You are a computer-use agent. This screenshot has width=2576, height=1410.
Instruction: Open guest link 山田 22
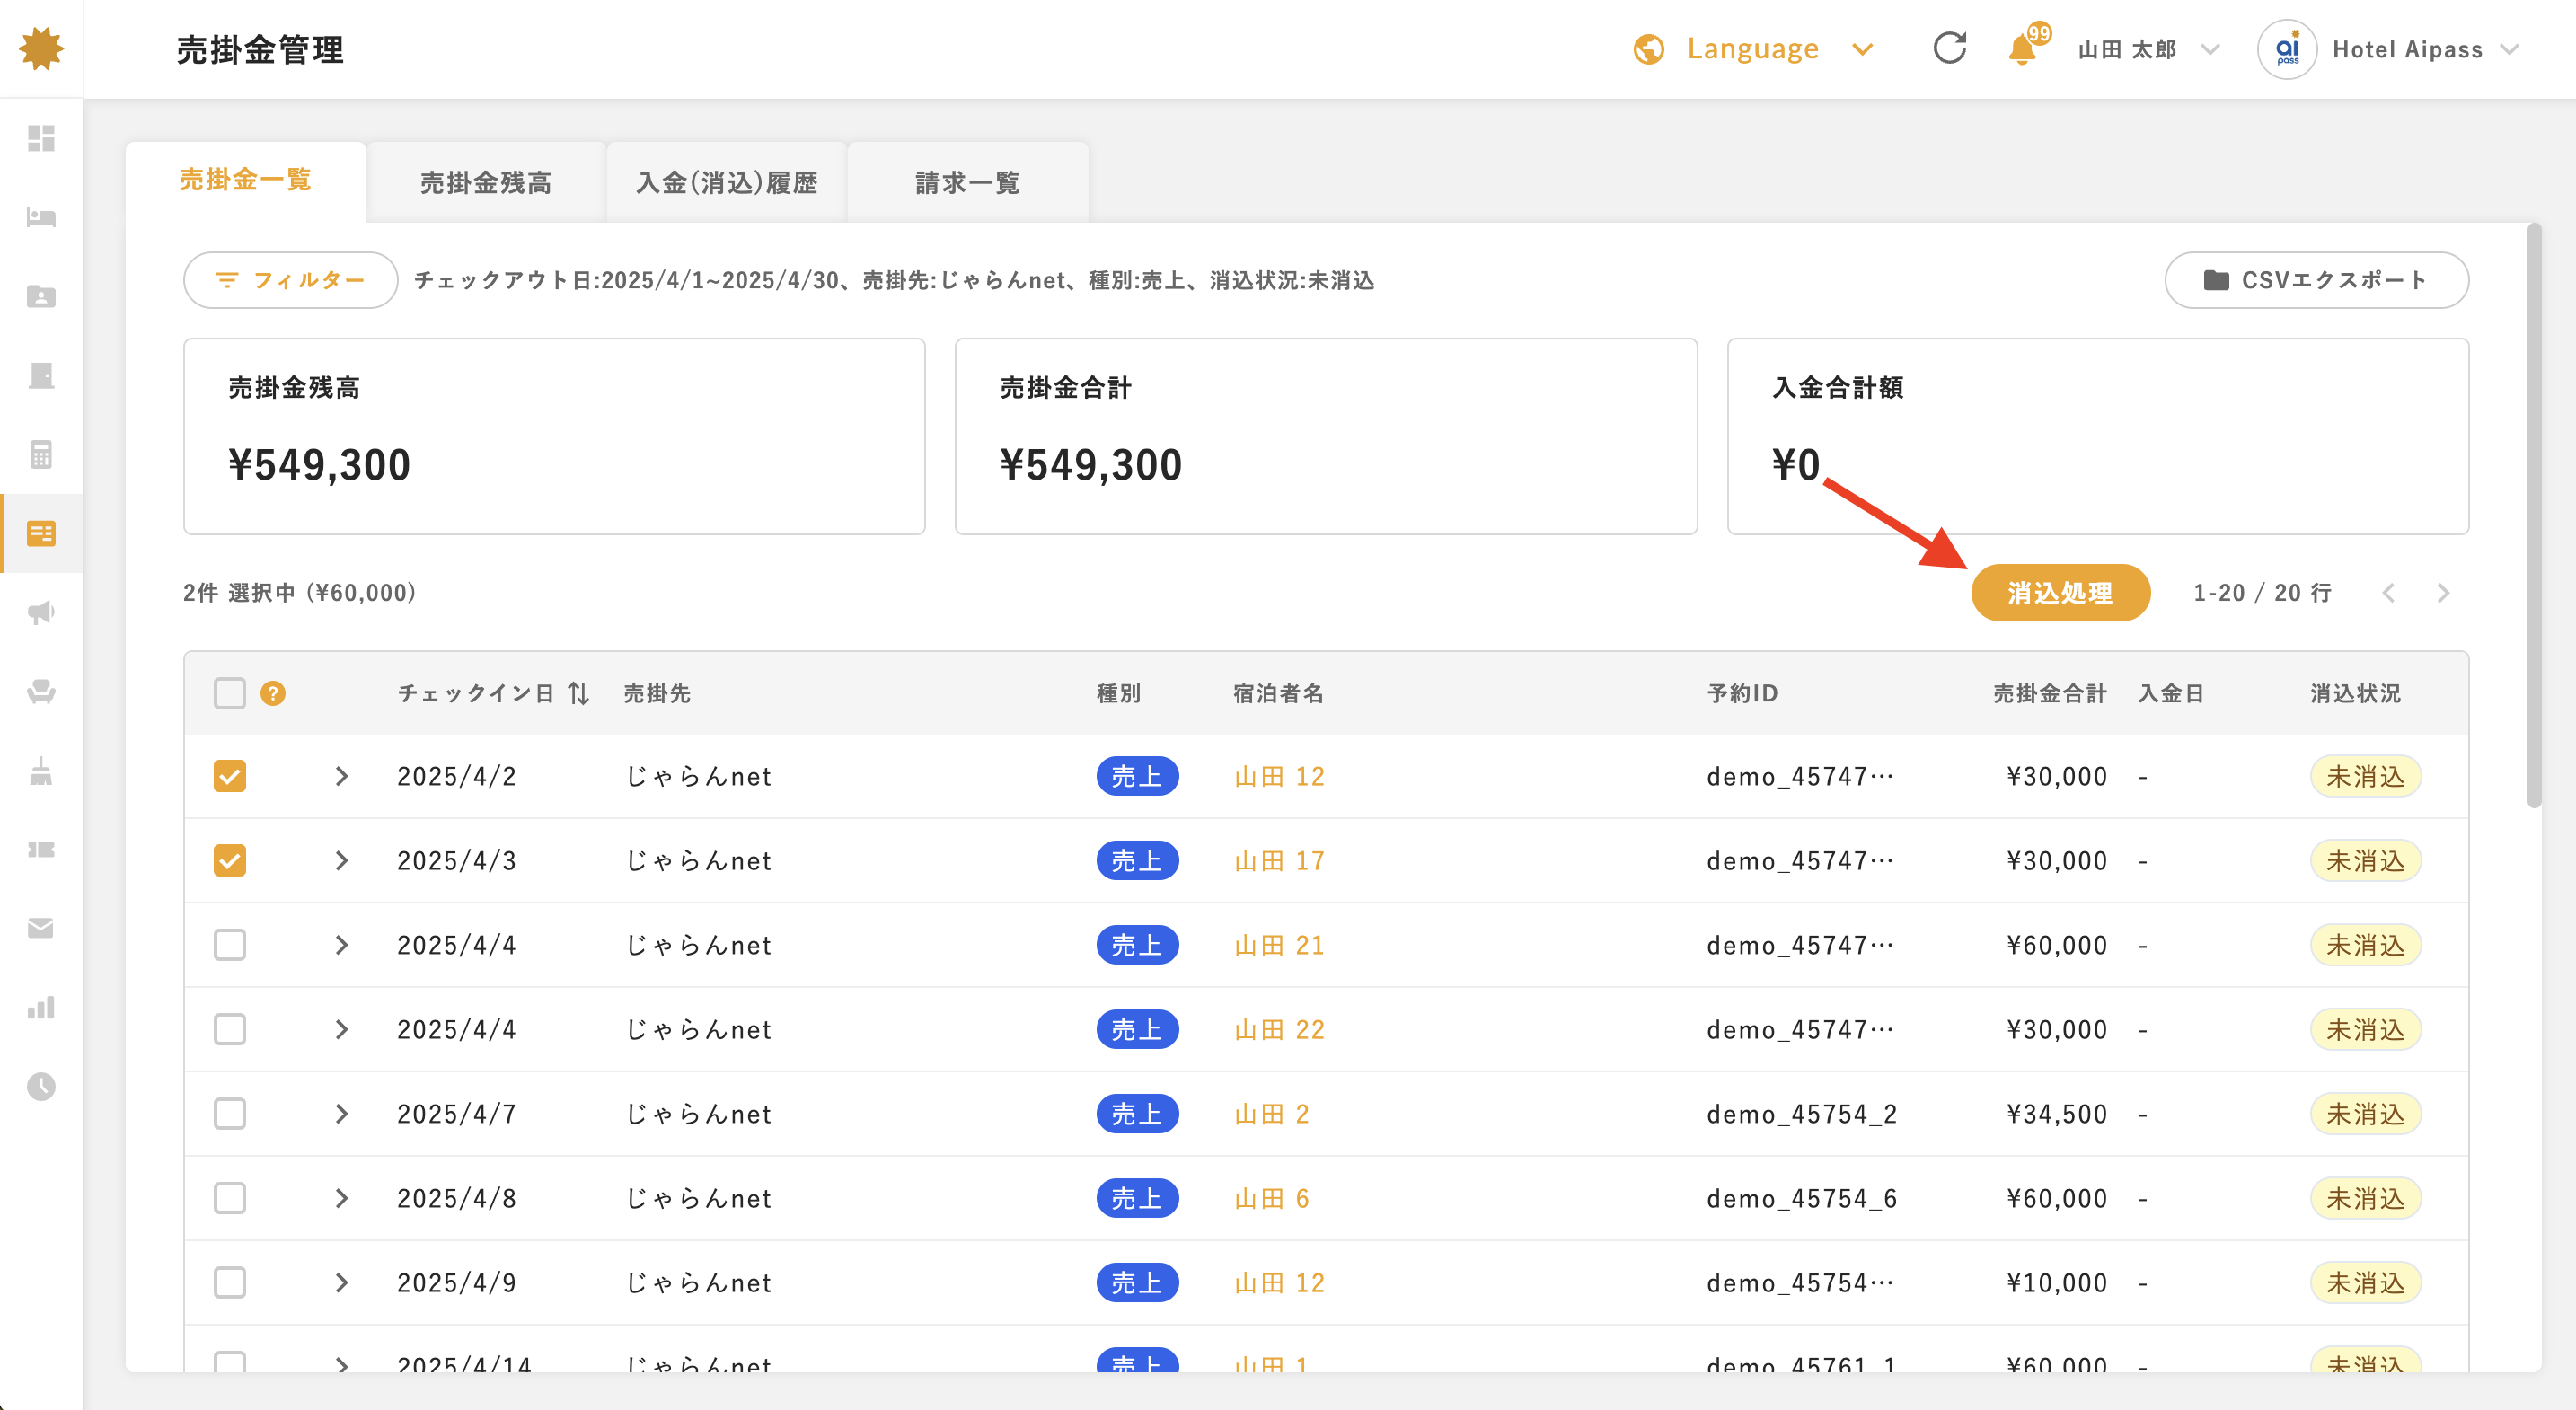[1280, 1029]
